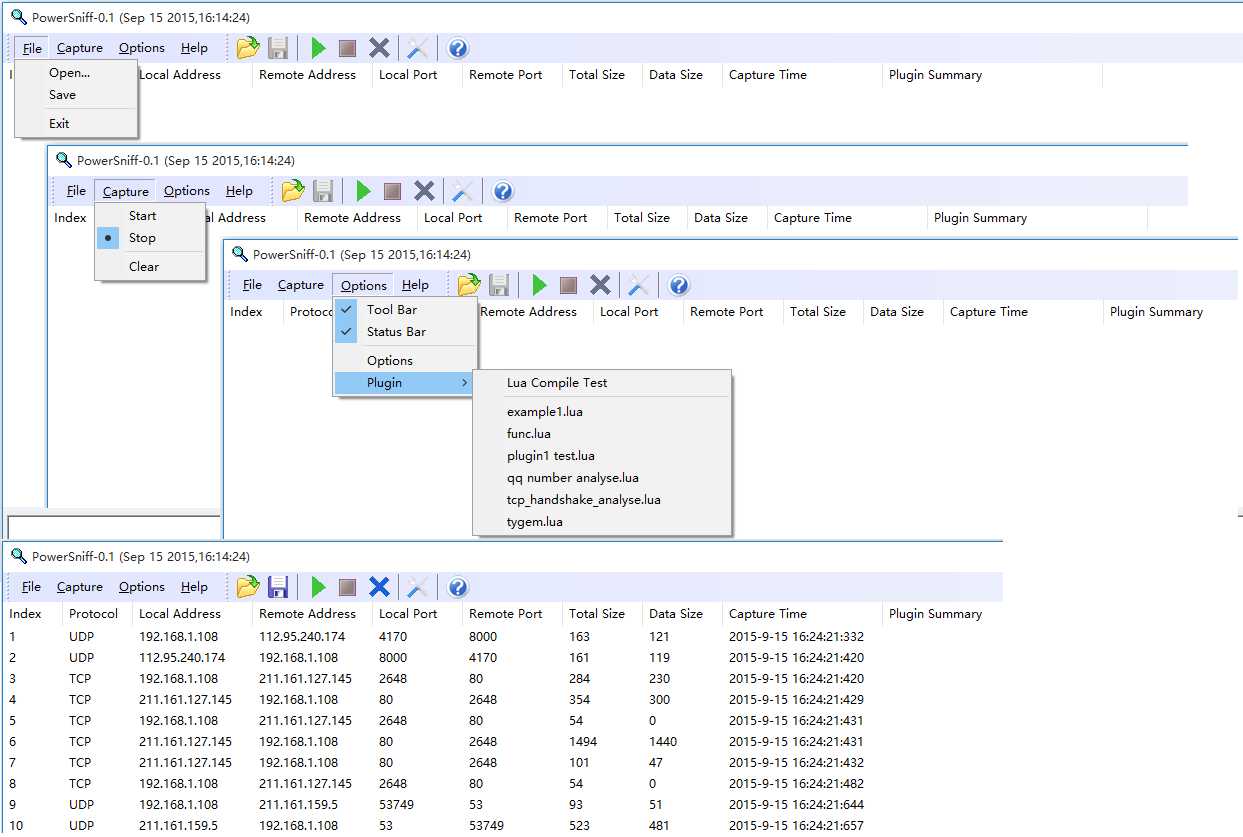Image resolution: width=1243 pixels, height=837 pixels.
Task: Expand the Plugin submenu arrow
Action: [464, 383]
